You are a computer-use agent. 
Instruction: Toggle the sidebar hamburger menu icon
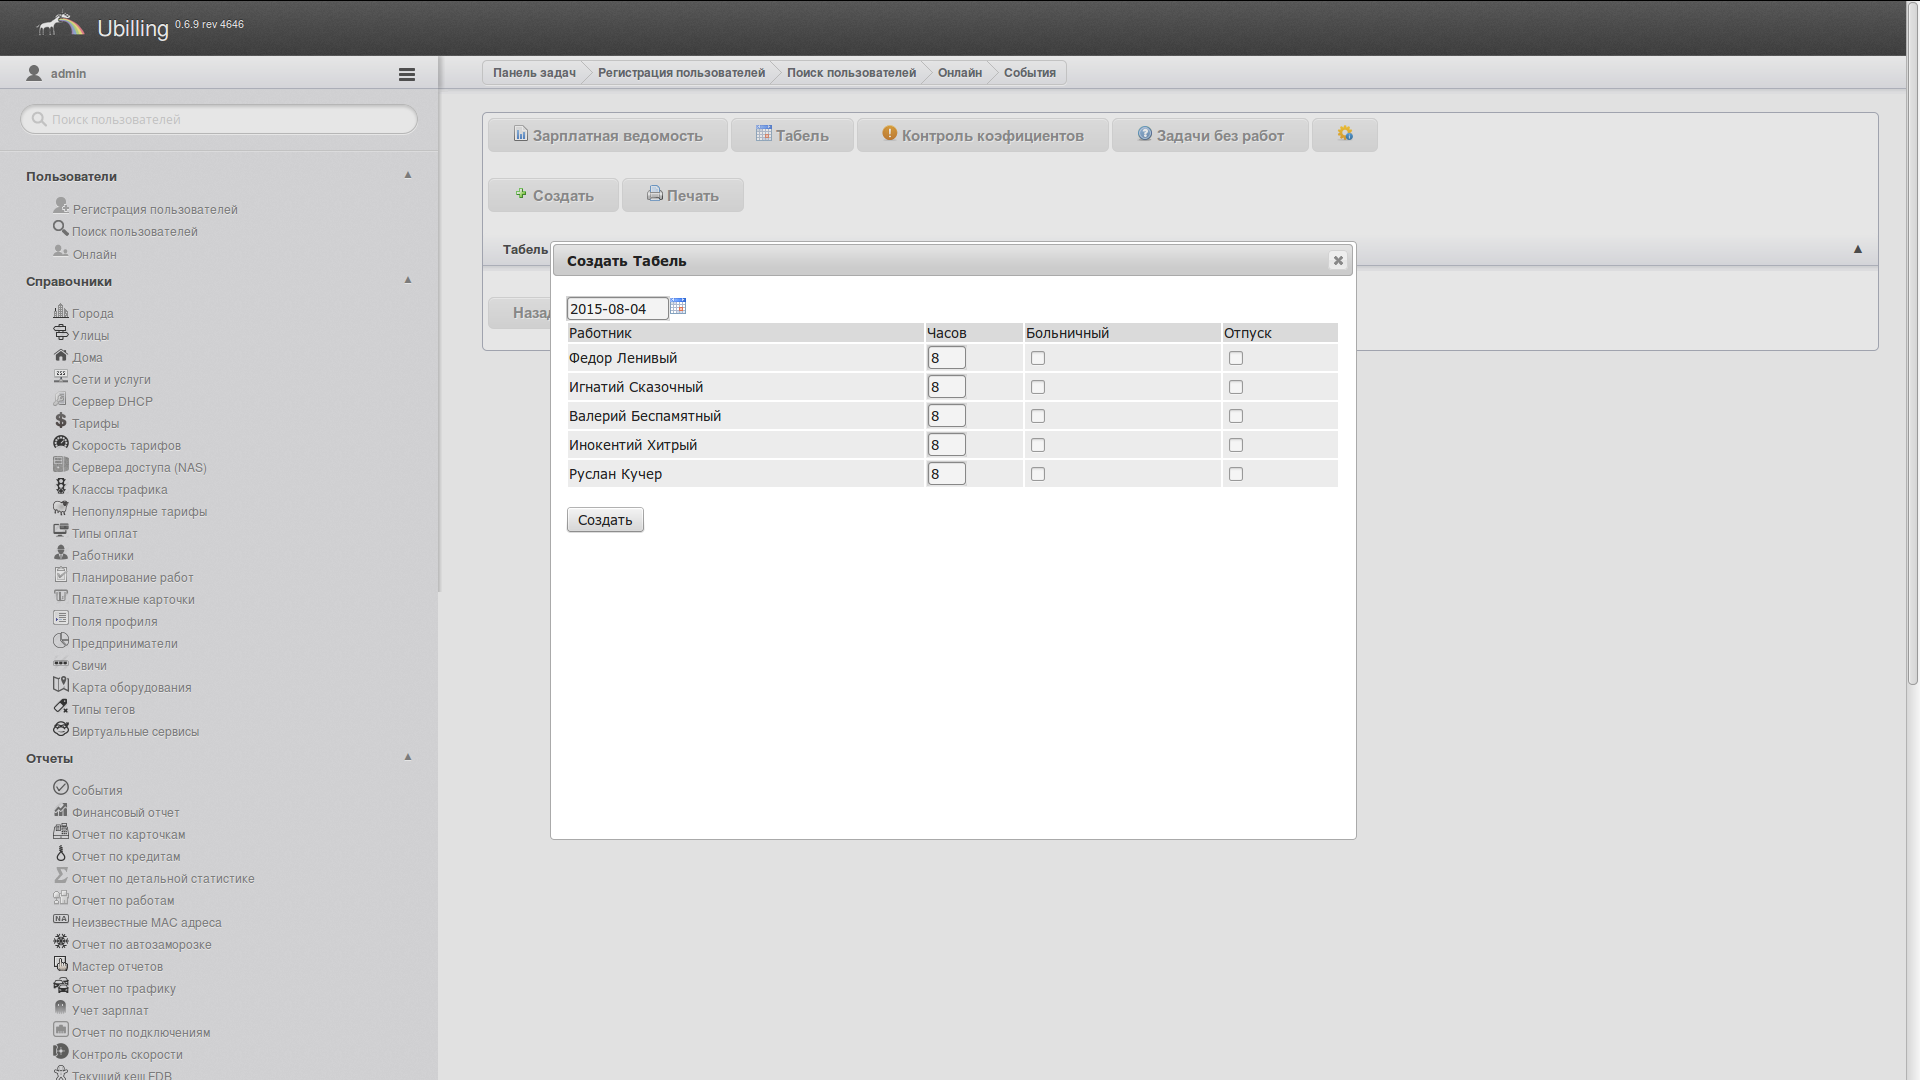(406, 74)
